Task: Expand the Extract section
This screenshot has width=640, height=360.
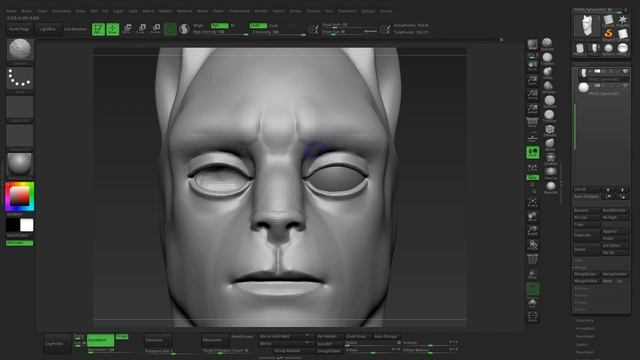Action: [580, 309]
